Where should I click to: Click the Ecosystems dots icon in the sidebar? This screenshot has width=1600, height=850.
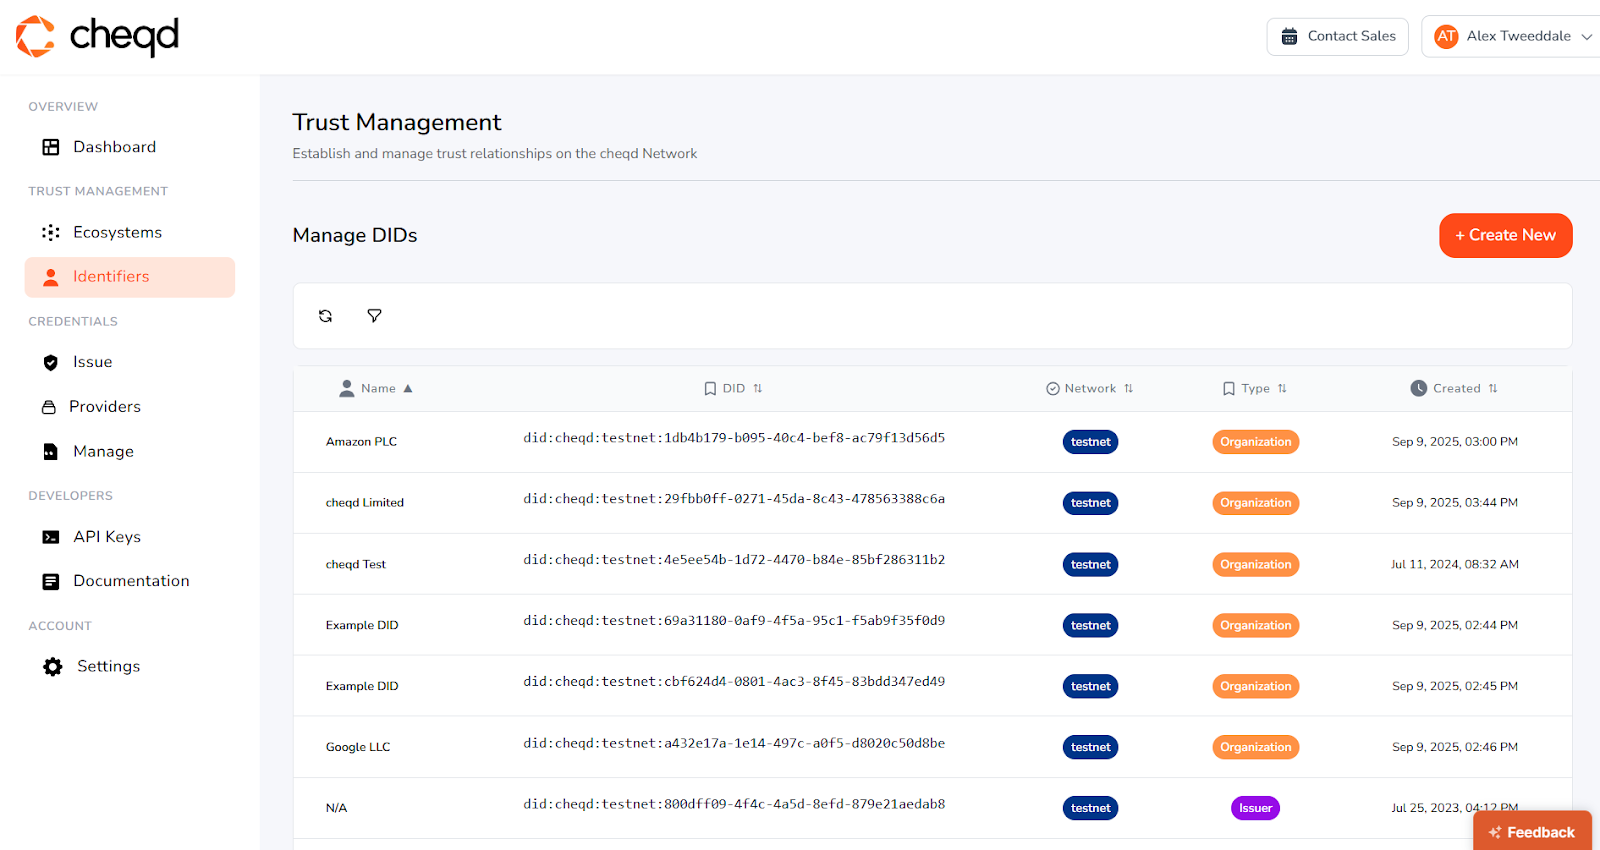point(51,232)
